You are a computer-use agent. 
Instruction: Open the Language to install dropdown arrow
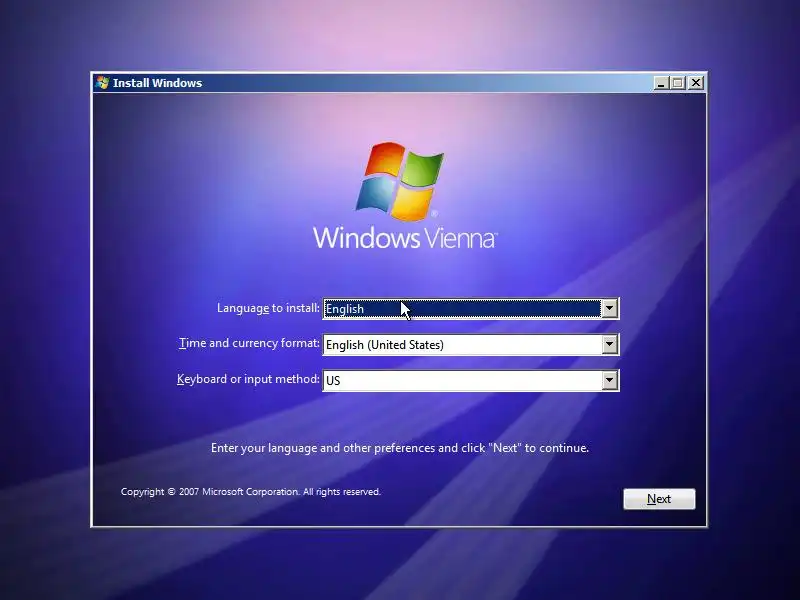609,308
